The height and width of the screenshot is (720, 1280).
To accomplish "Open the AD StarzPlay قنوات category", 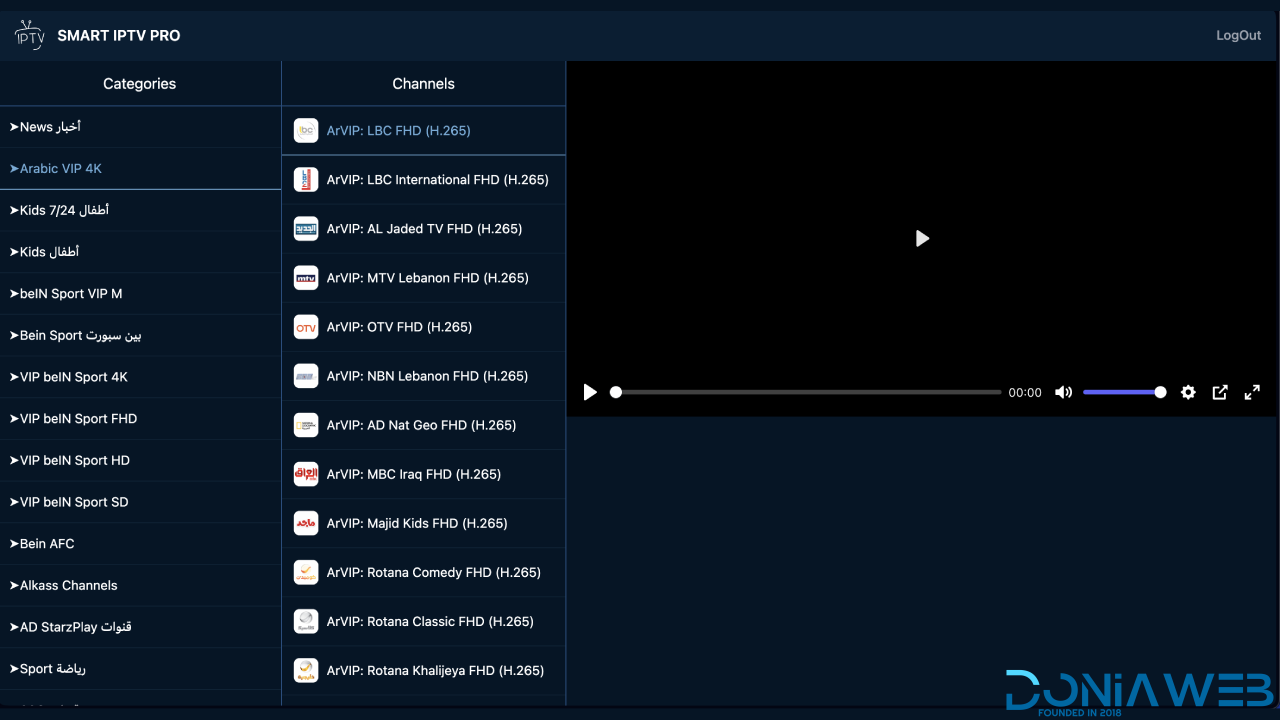I will point(140,627).
